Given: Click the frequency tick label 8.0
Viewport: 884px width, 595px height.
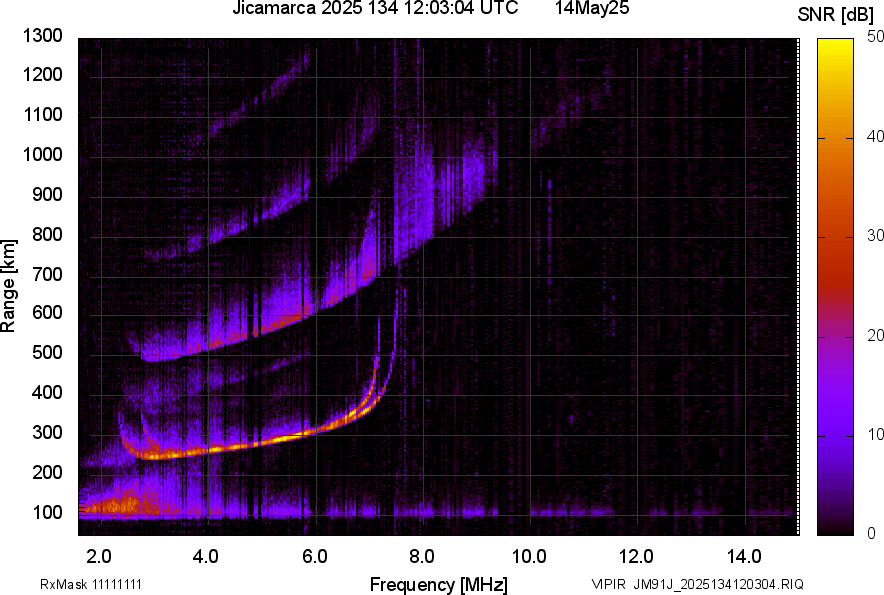Looking at the screenshot, I should 422,557.
